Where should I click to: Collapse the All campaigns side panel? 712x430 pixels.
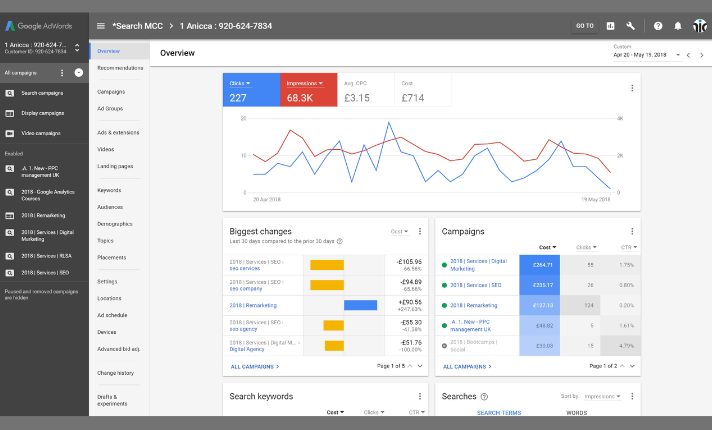[79, 73]
